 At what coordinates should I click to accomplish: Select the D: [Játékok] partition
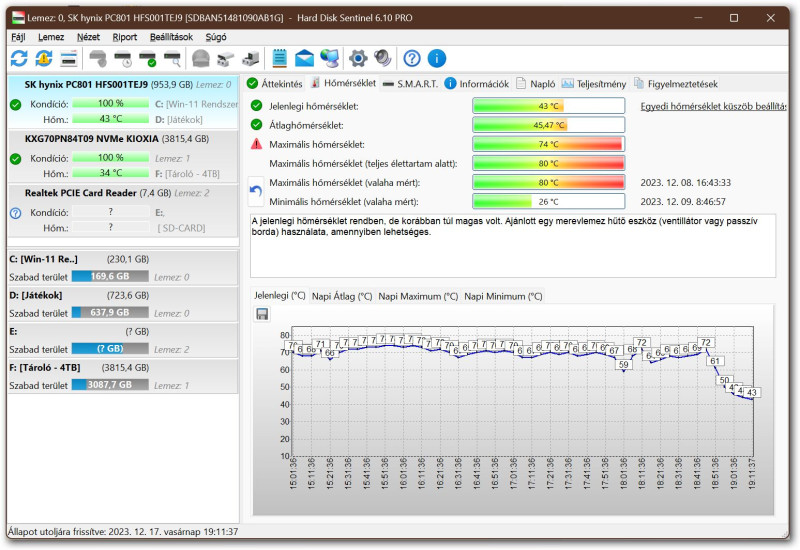(x=123, y=304)
